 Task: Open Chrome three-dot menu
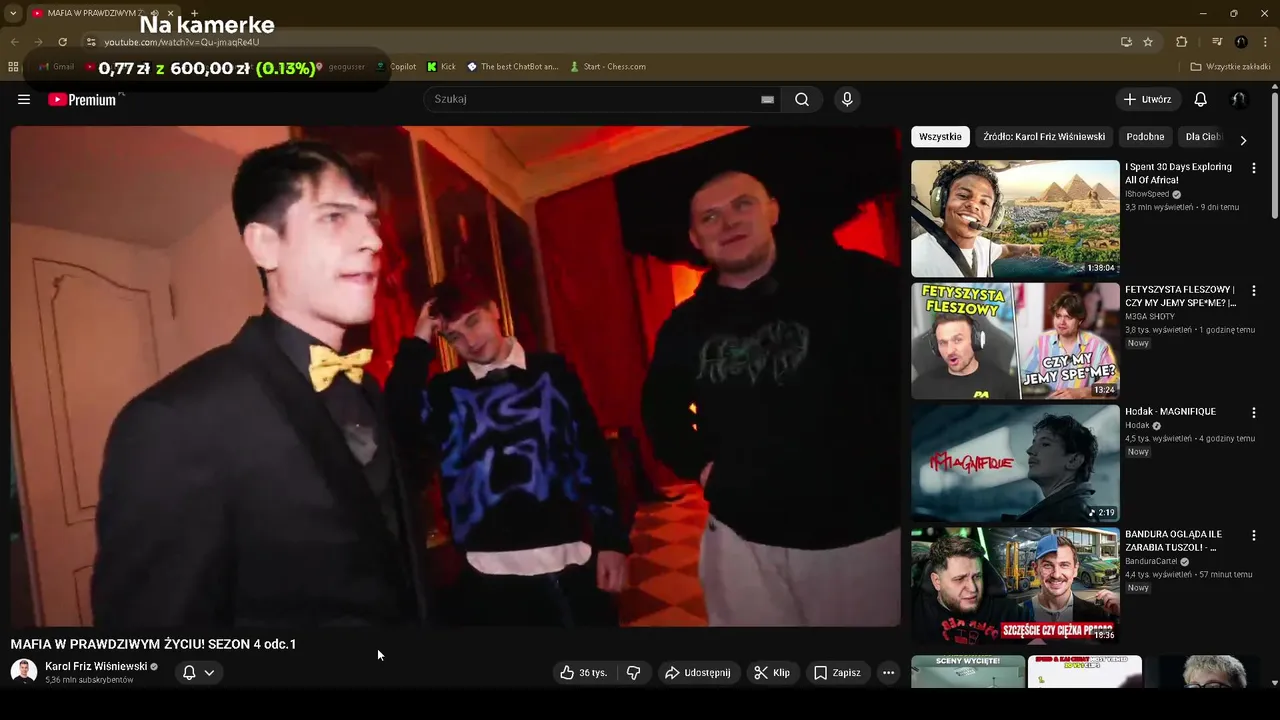point(1266,42)
